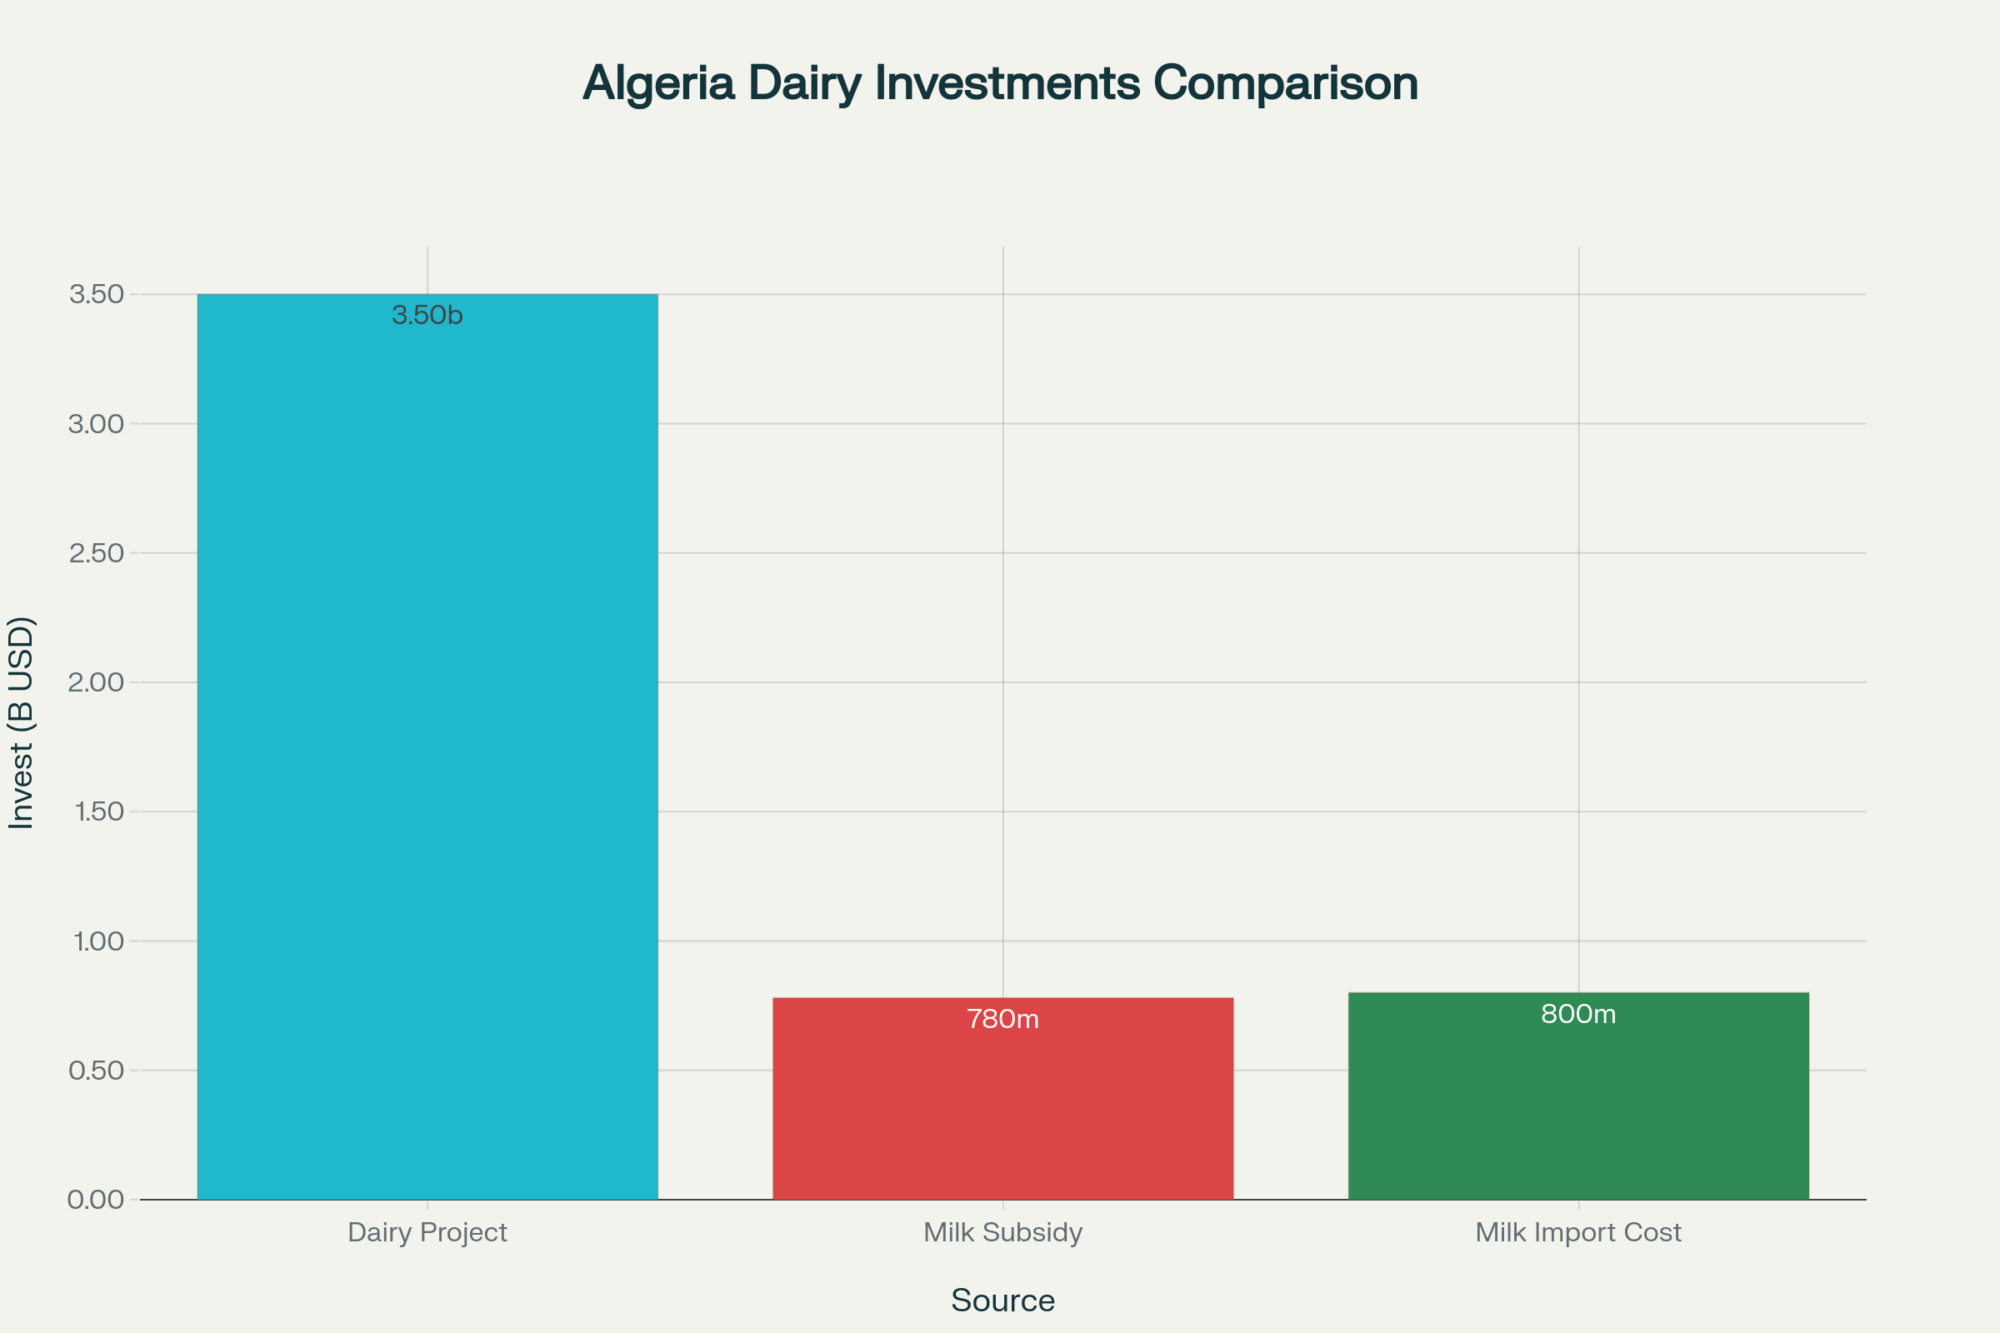Click the 0.50 y-axis tick label

(x=96, y=1070)
